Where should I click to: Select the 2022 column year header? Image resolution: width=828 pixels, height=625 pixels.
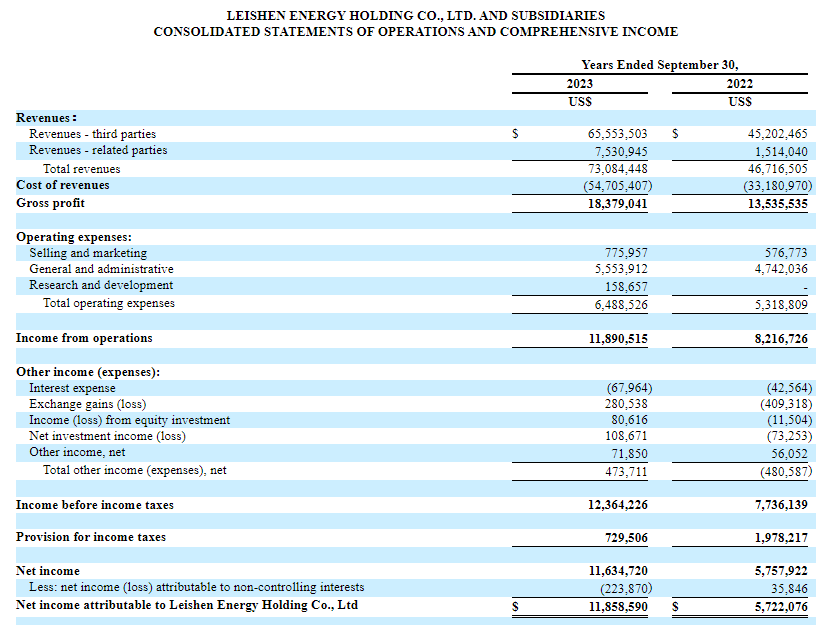click(740, 84)
